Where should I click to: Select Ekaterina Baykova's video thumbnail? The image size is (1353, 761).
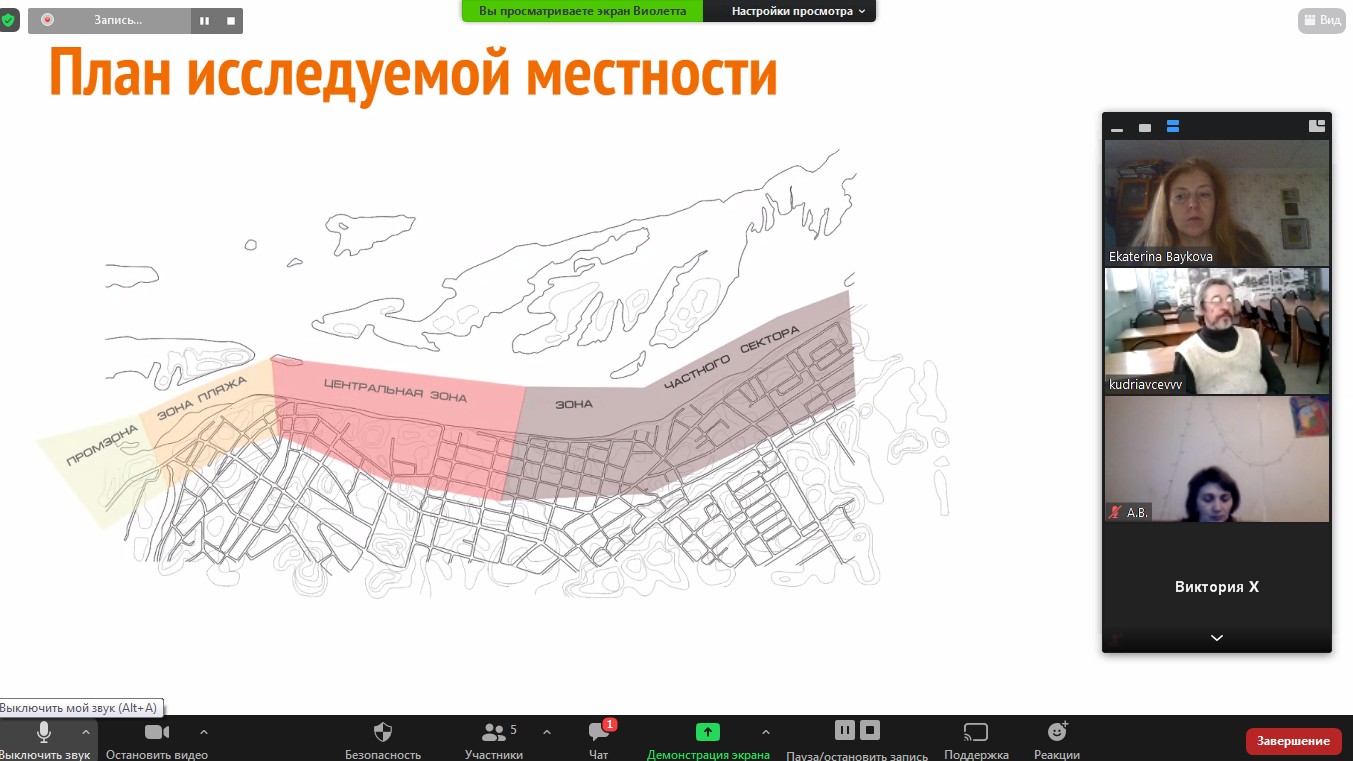tap(1216, 203)
